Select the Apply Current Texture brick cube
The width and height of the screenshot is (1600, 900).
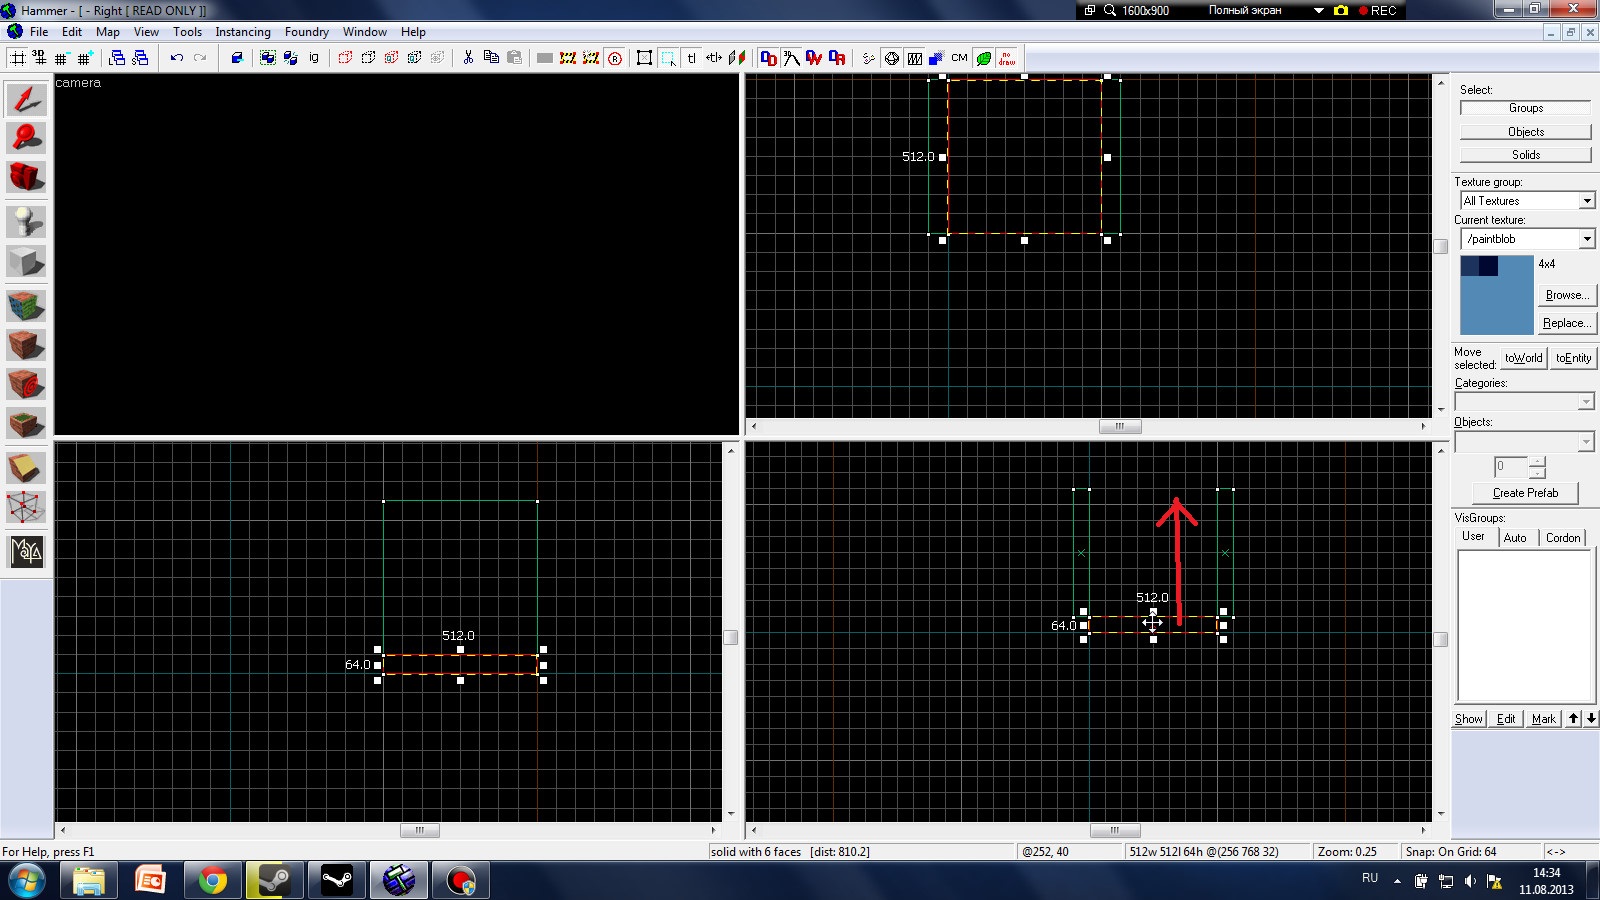tap(27, 345)
